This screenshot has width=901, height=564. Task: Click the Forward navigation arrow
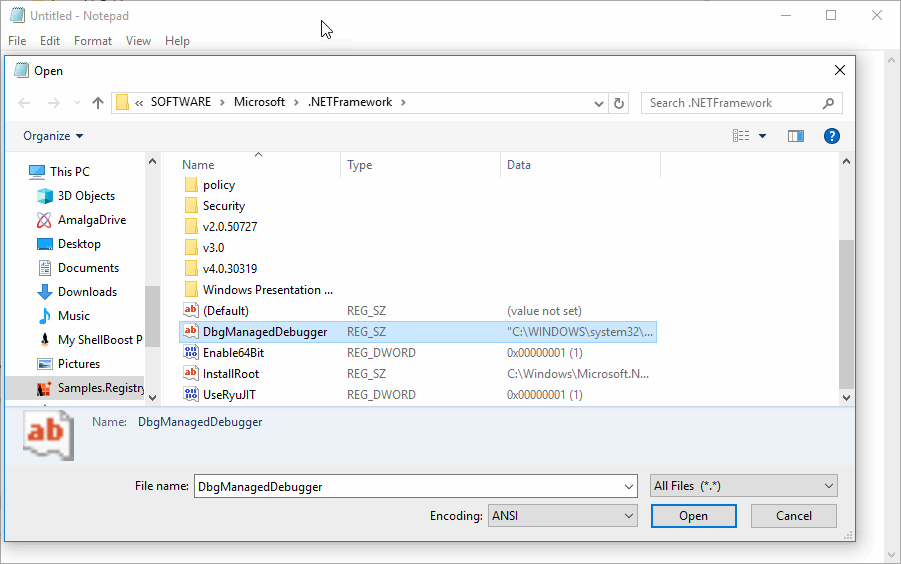pos(53,103)
